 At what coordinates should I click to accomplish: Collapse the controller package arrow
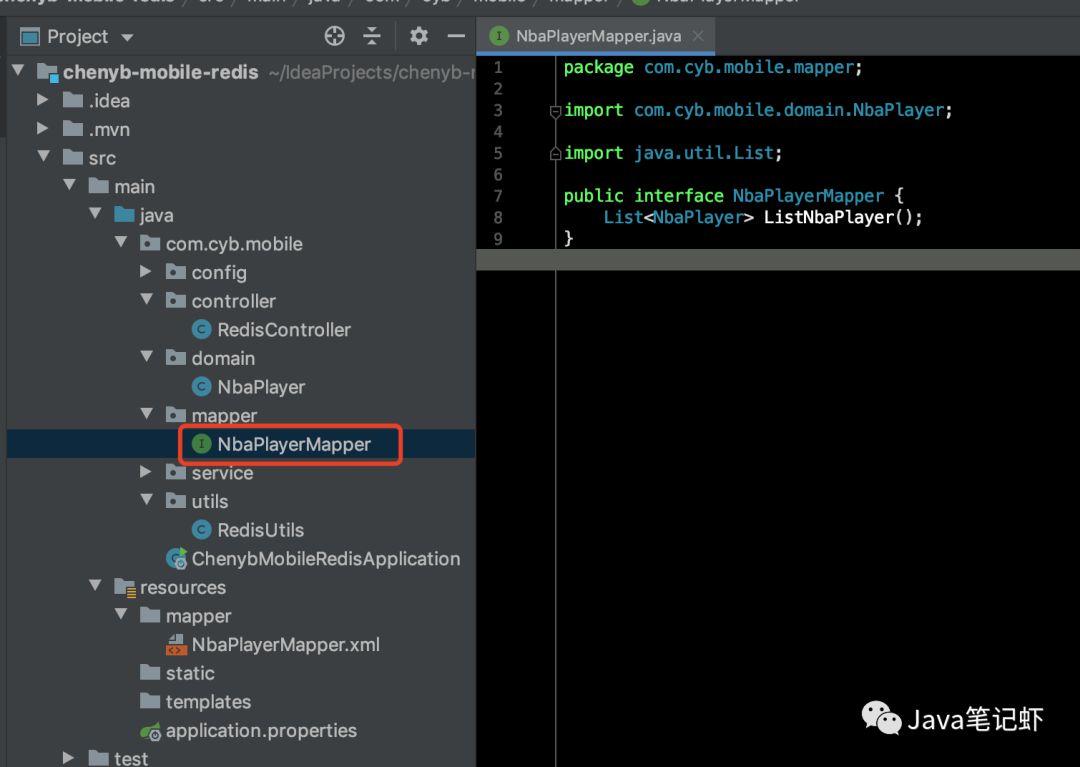pos(147,300)
